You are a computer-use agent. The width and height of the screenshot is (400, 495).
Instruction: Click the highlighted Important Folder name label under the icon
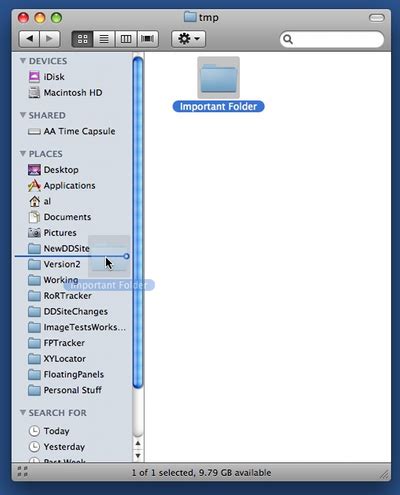[x=218, y=107]
